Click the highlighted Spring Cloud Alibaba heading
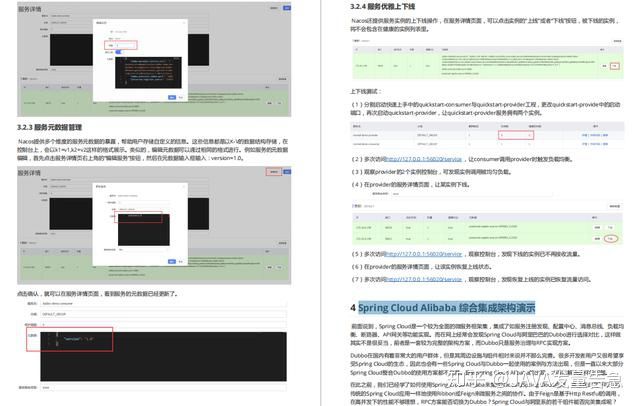 point(447,308)
